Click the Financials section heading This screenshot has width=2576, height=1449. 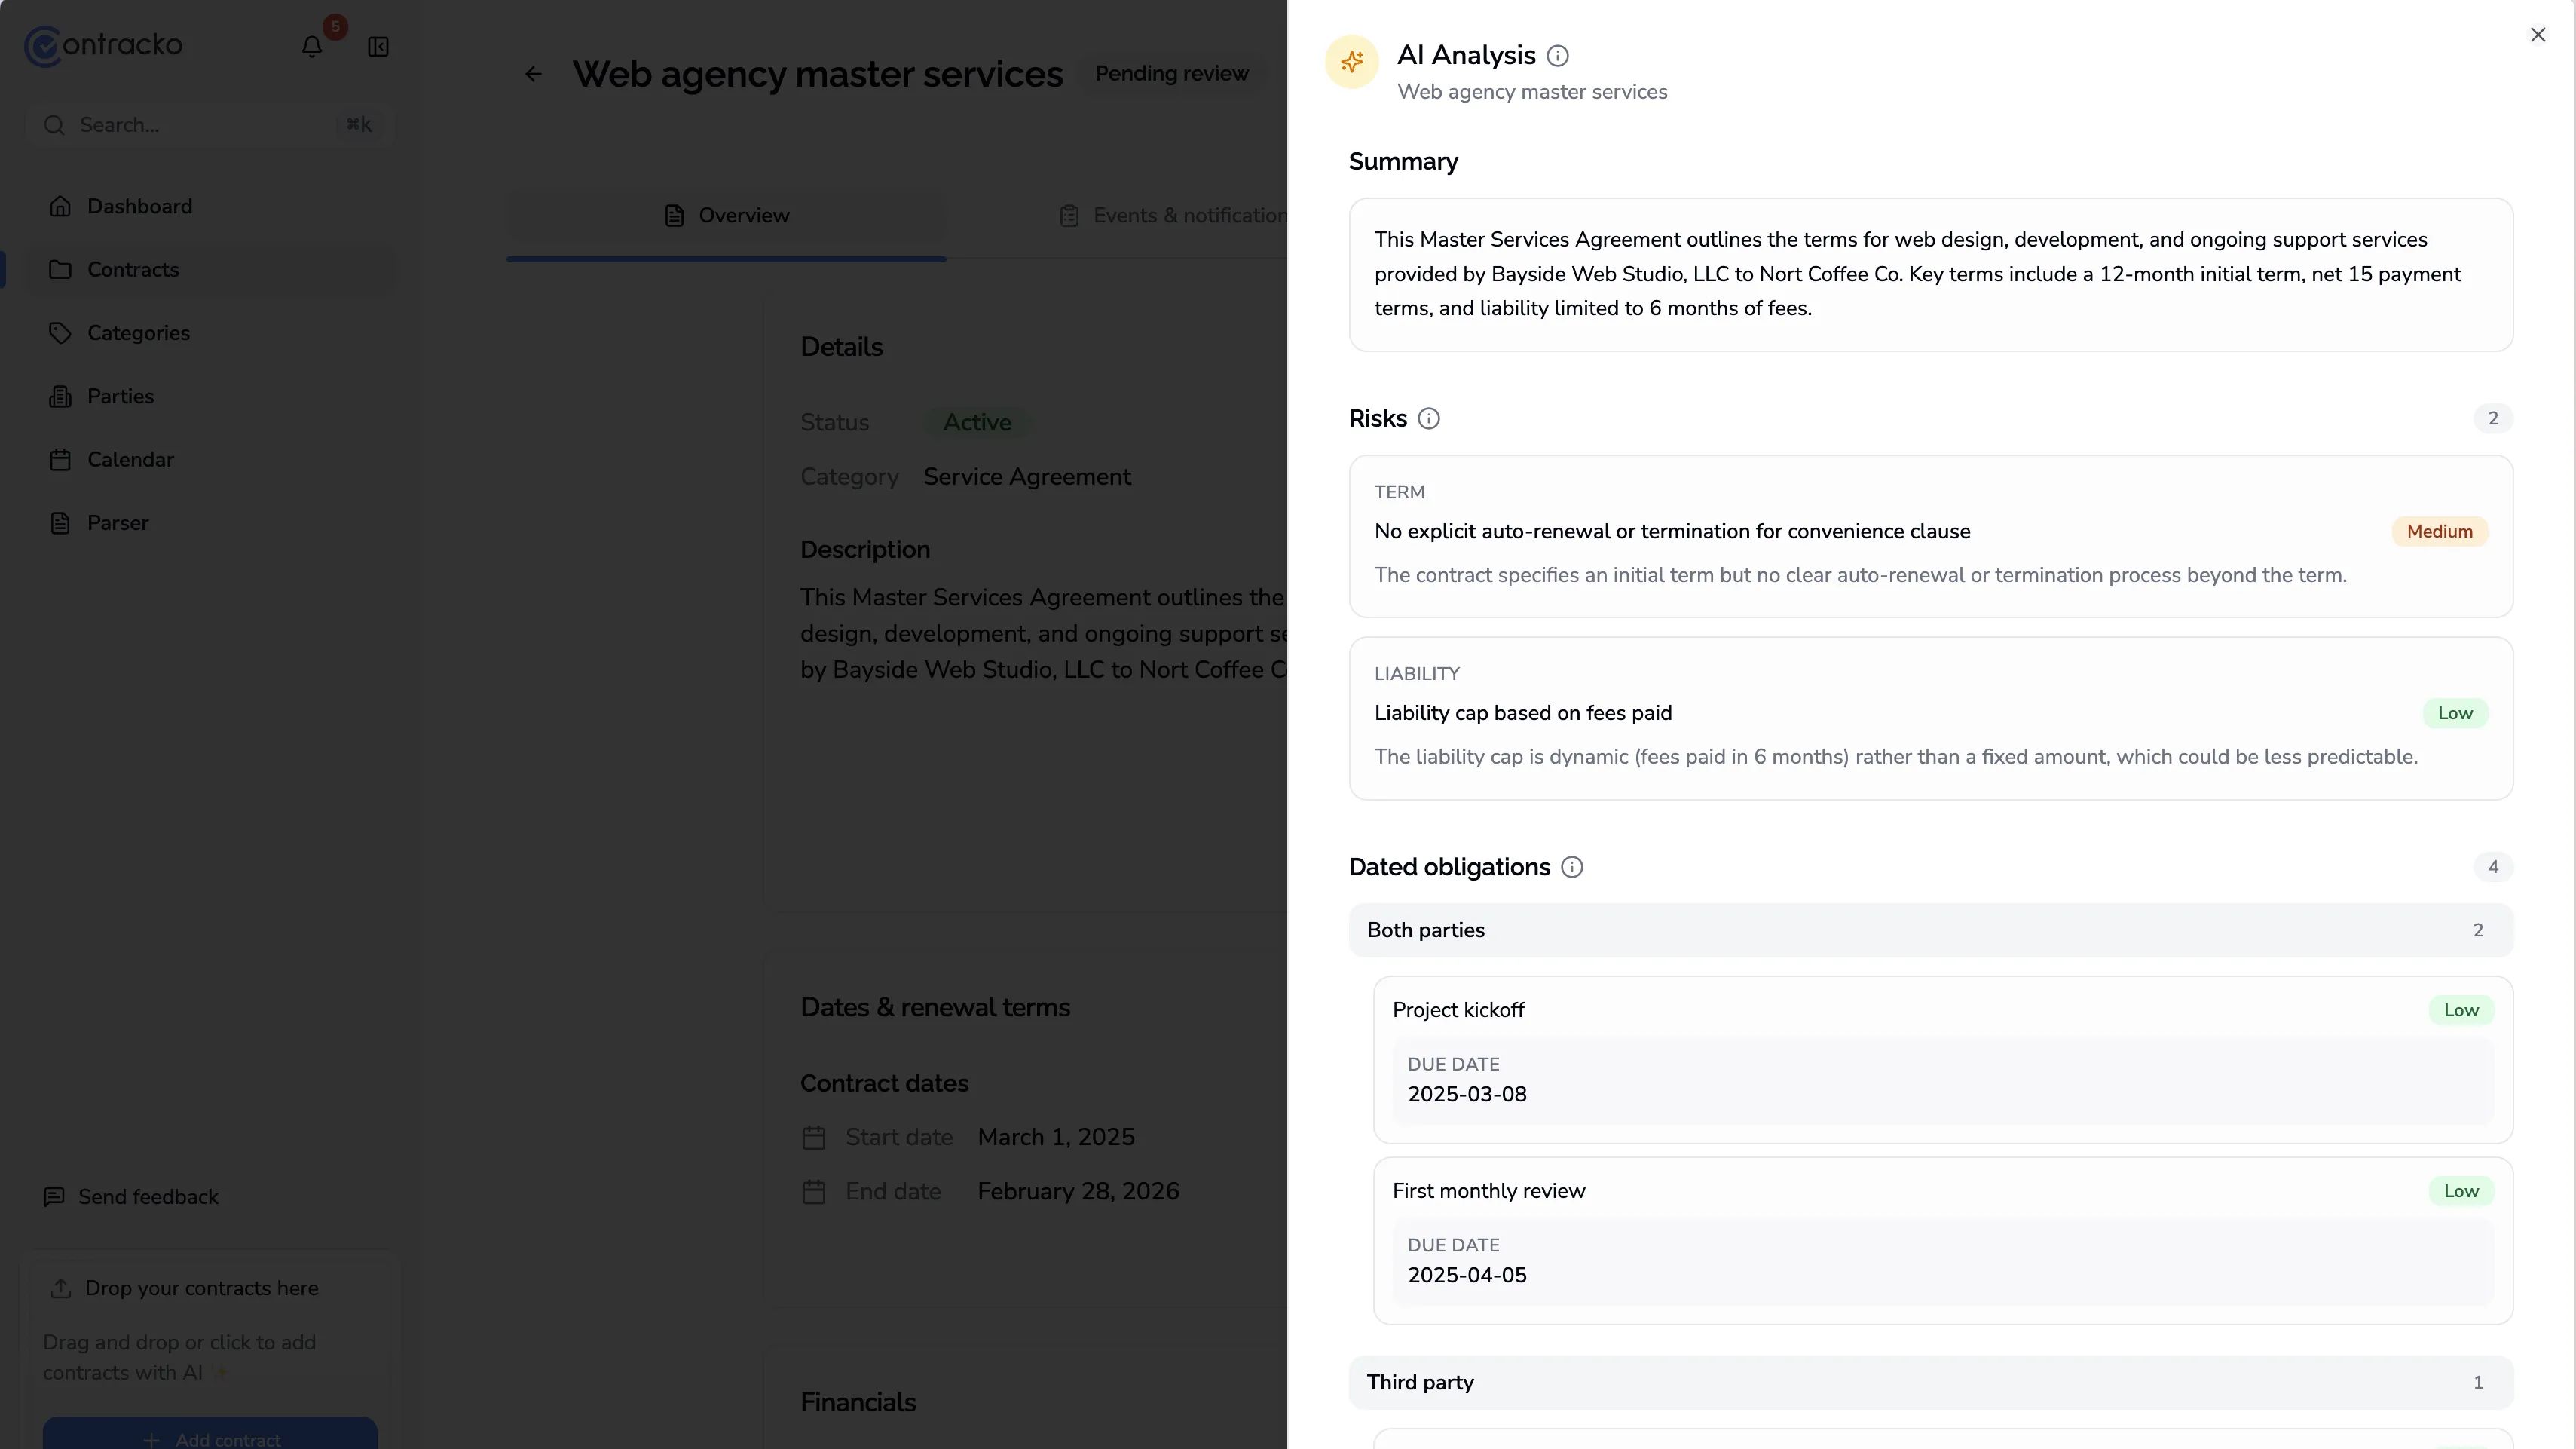[x=858, y=1403]
